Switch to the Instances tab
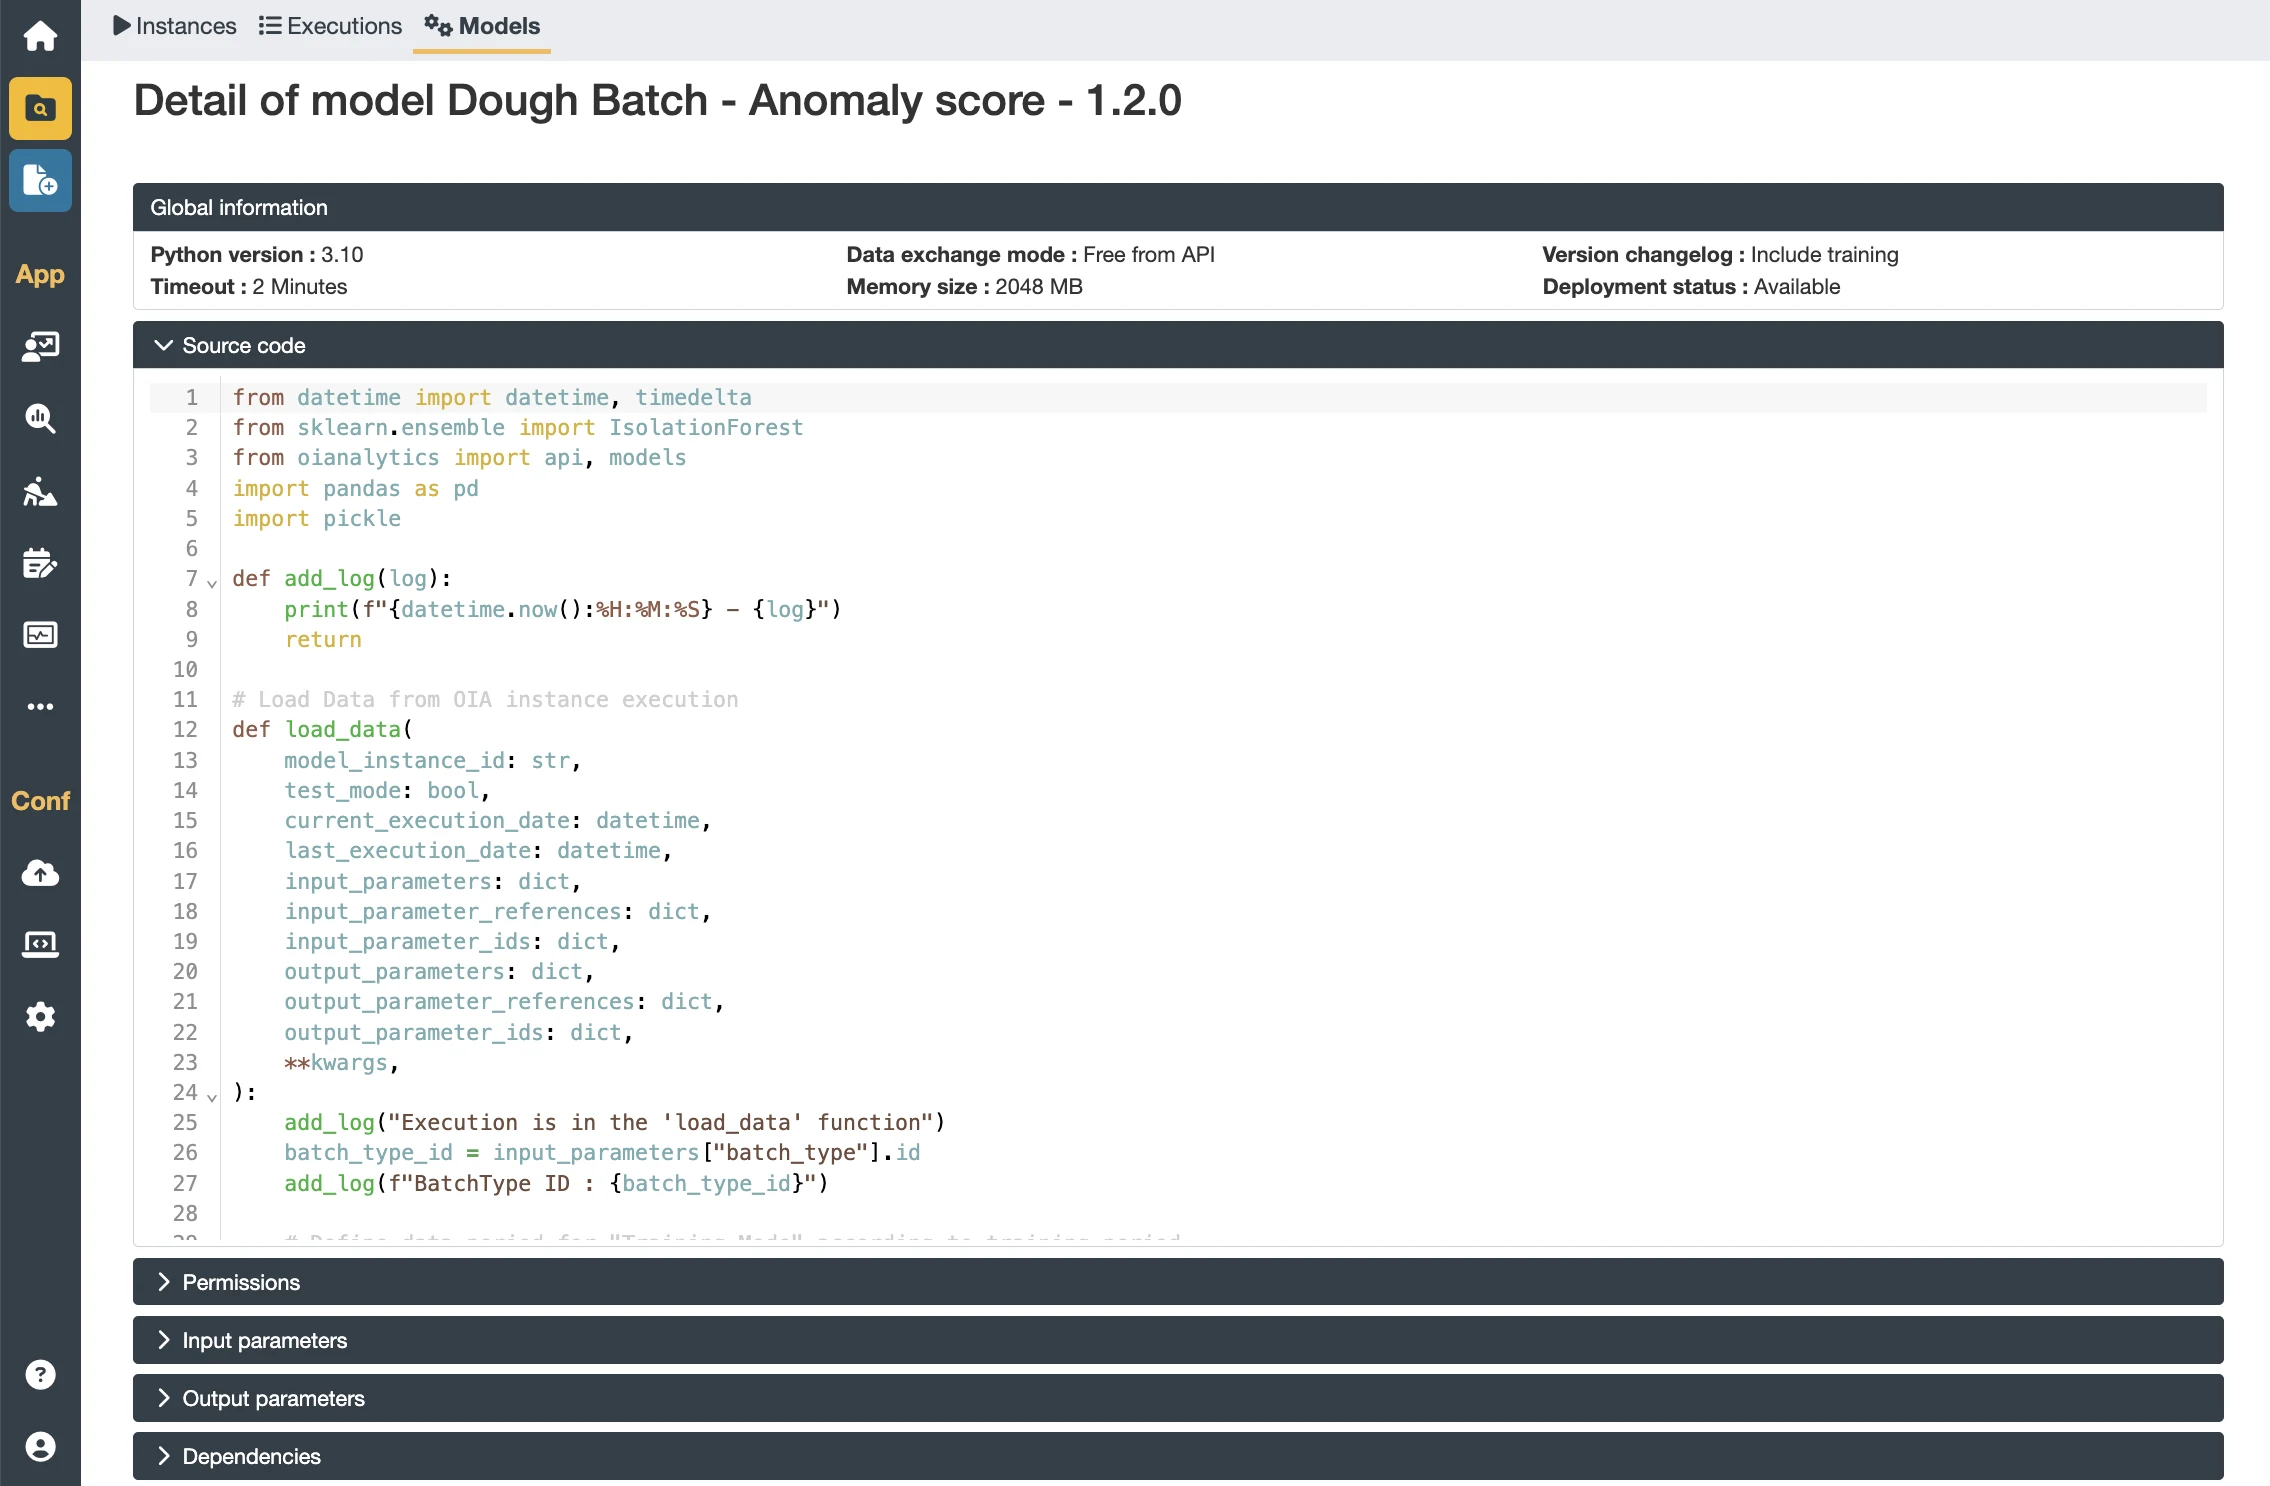2270x1486 pixels. pos(175,26)
